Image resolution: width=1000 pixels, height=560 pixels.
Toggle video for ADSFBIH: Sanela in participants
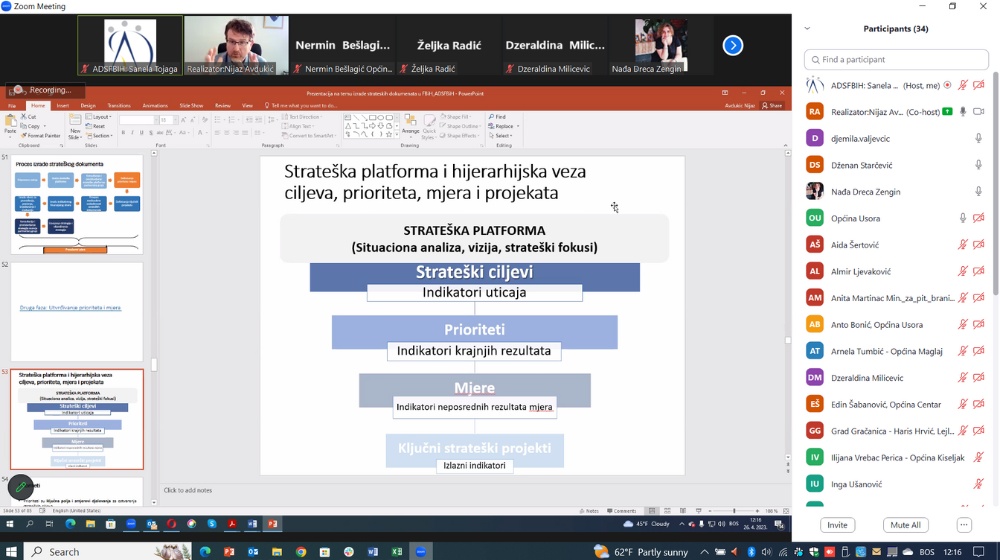[x=979, y=85]
